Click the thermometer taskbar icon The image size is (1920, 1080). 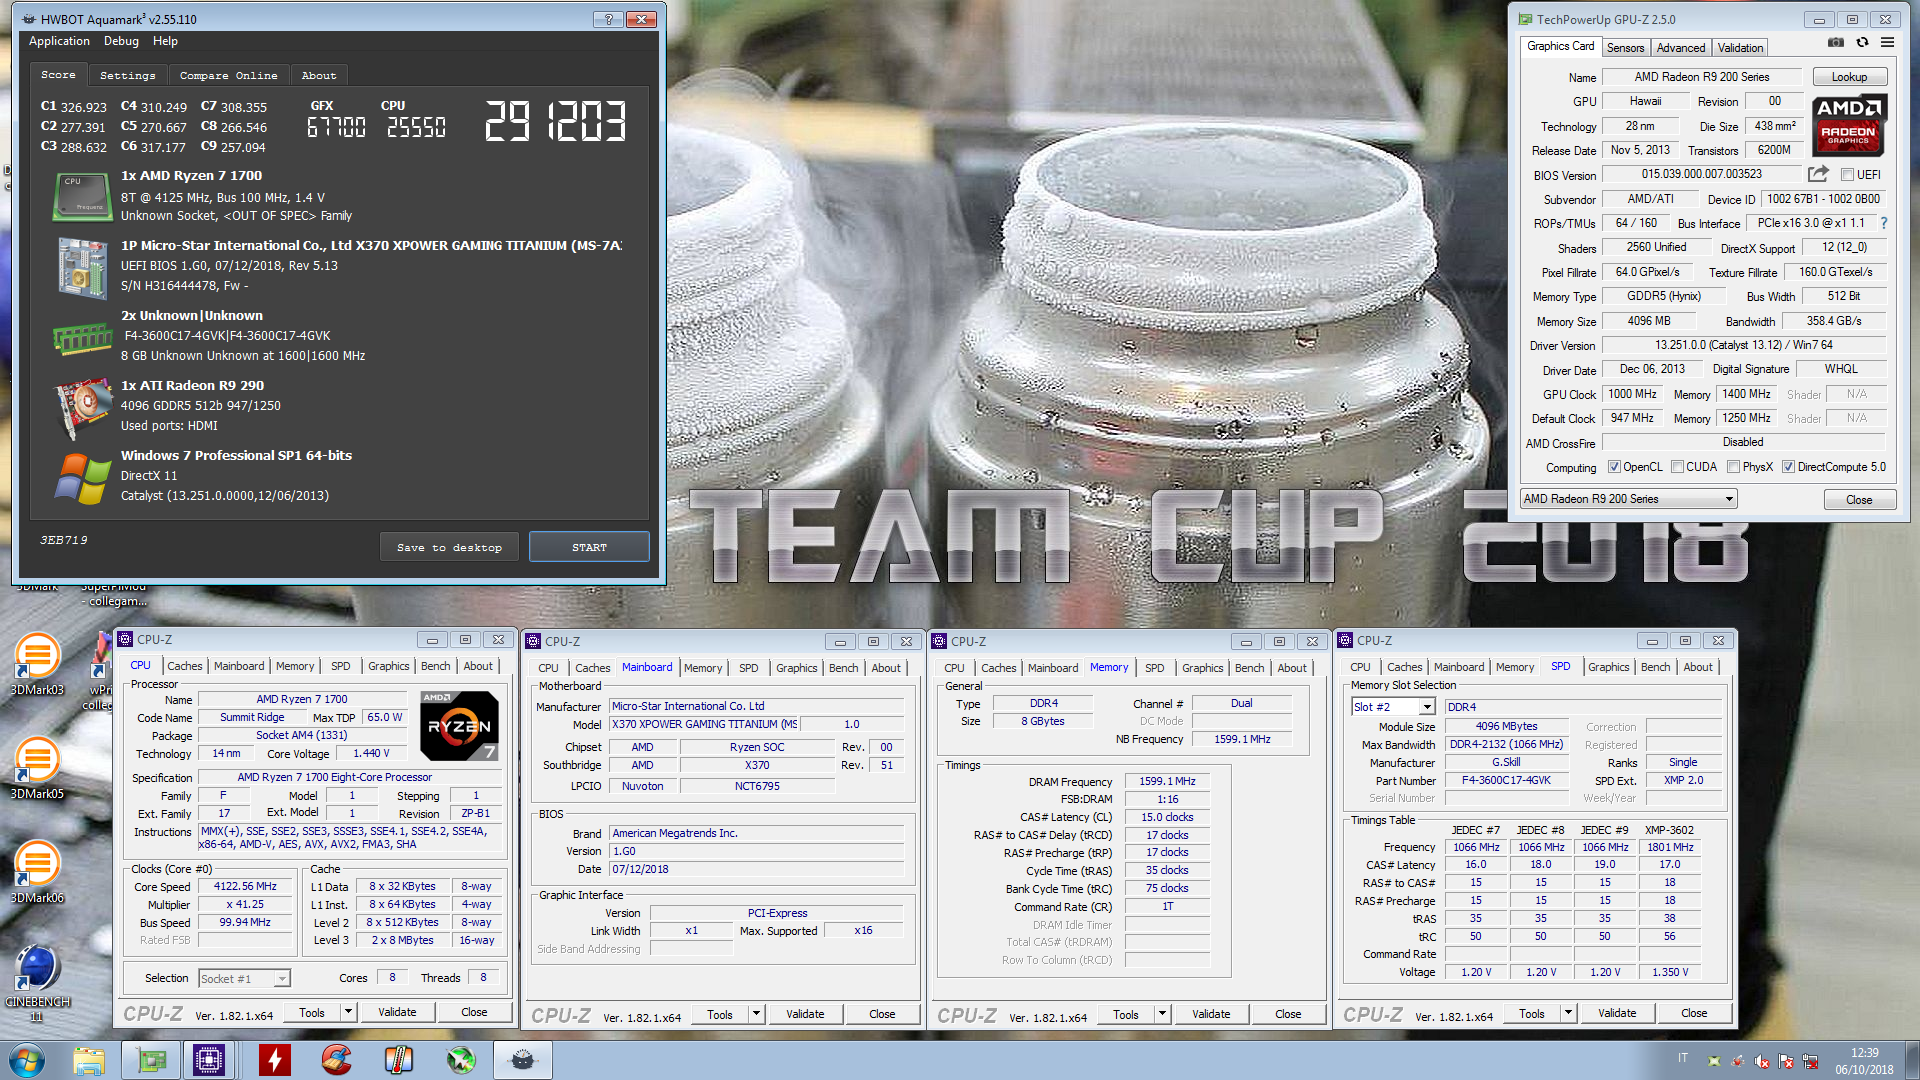(x=398, y=1060)
